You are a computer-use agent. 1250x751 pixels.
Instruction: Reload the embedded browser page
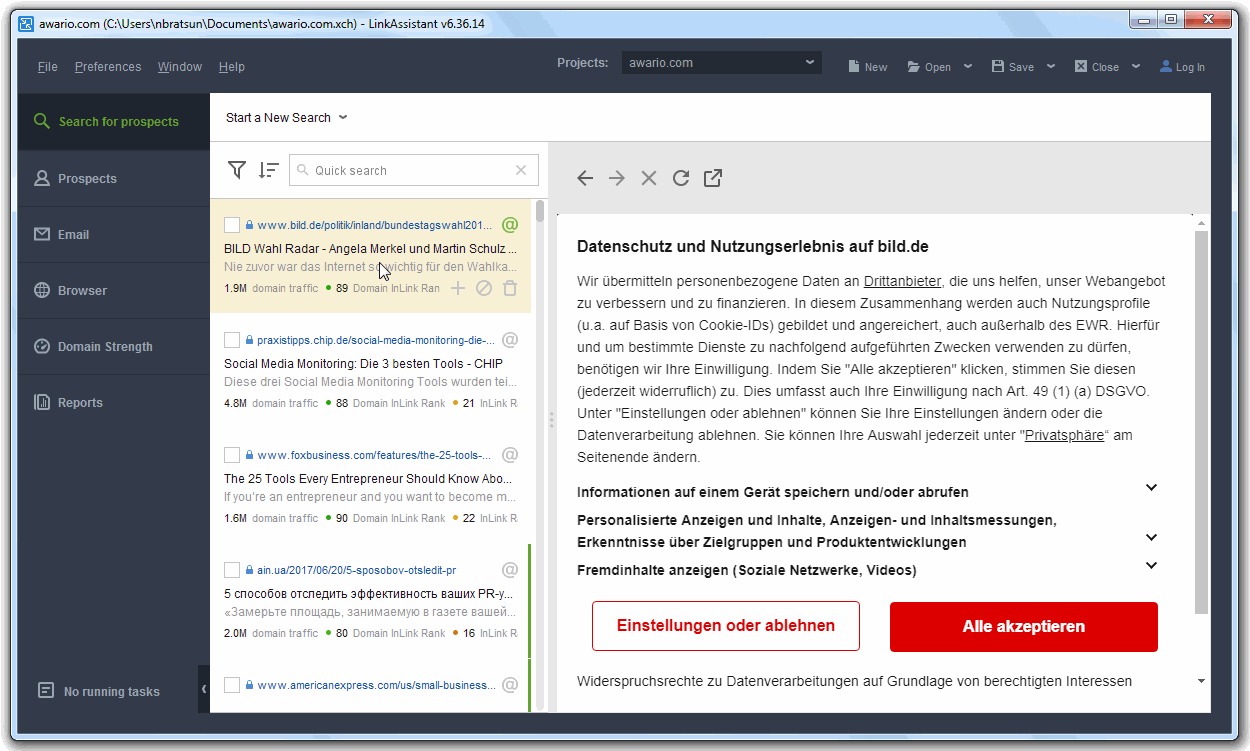click(x=681, y=178)
